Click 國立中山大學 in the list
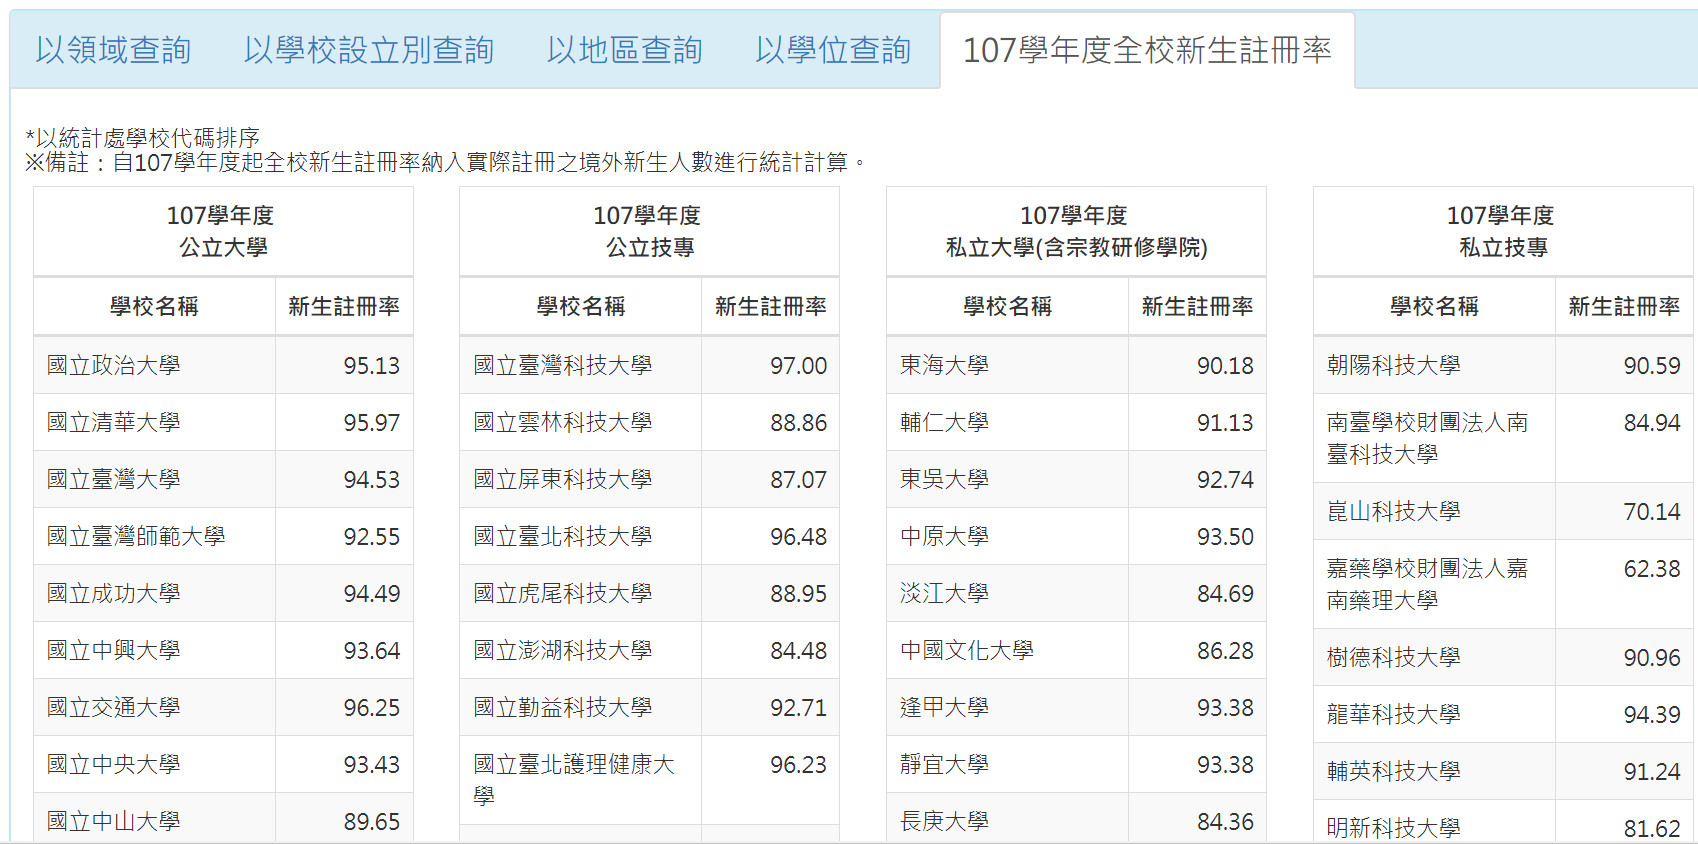The width and height of the screenshot is (1698, 844). pyautogui.click(x=114, y=821)
